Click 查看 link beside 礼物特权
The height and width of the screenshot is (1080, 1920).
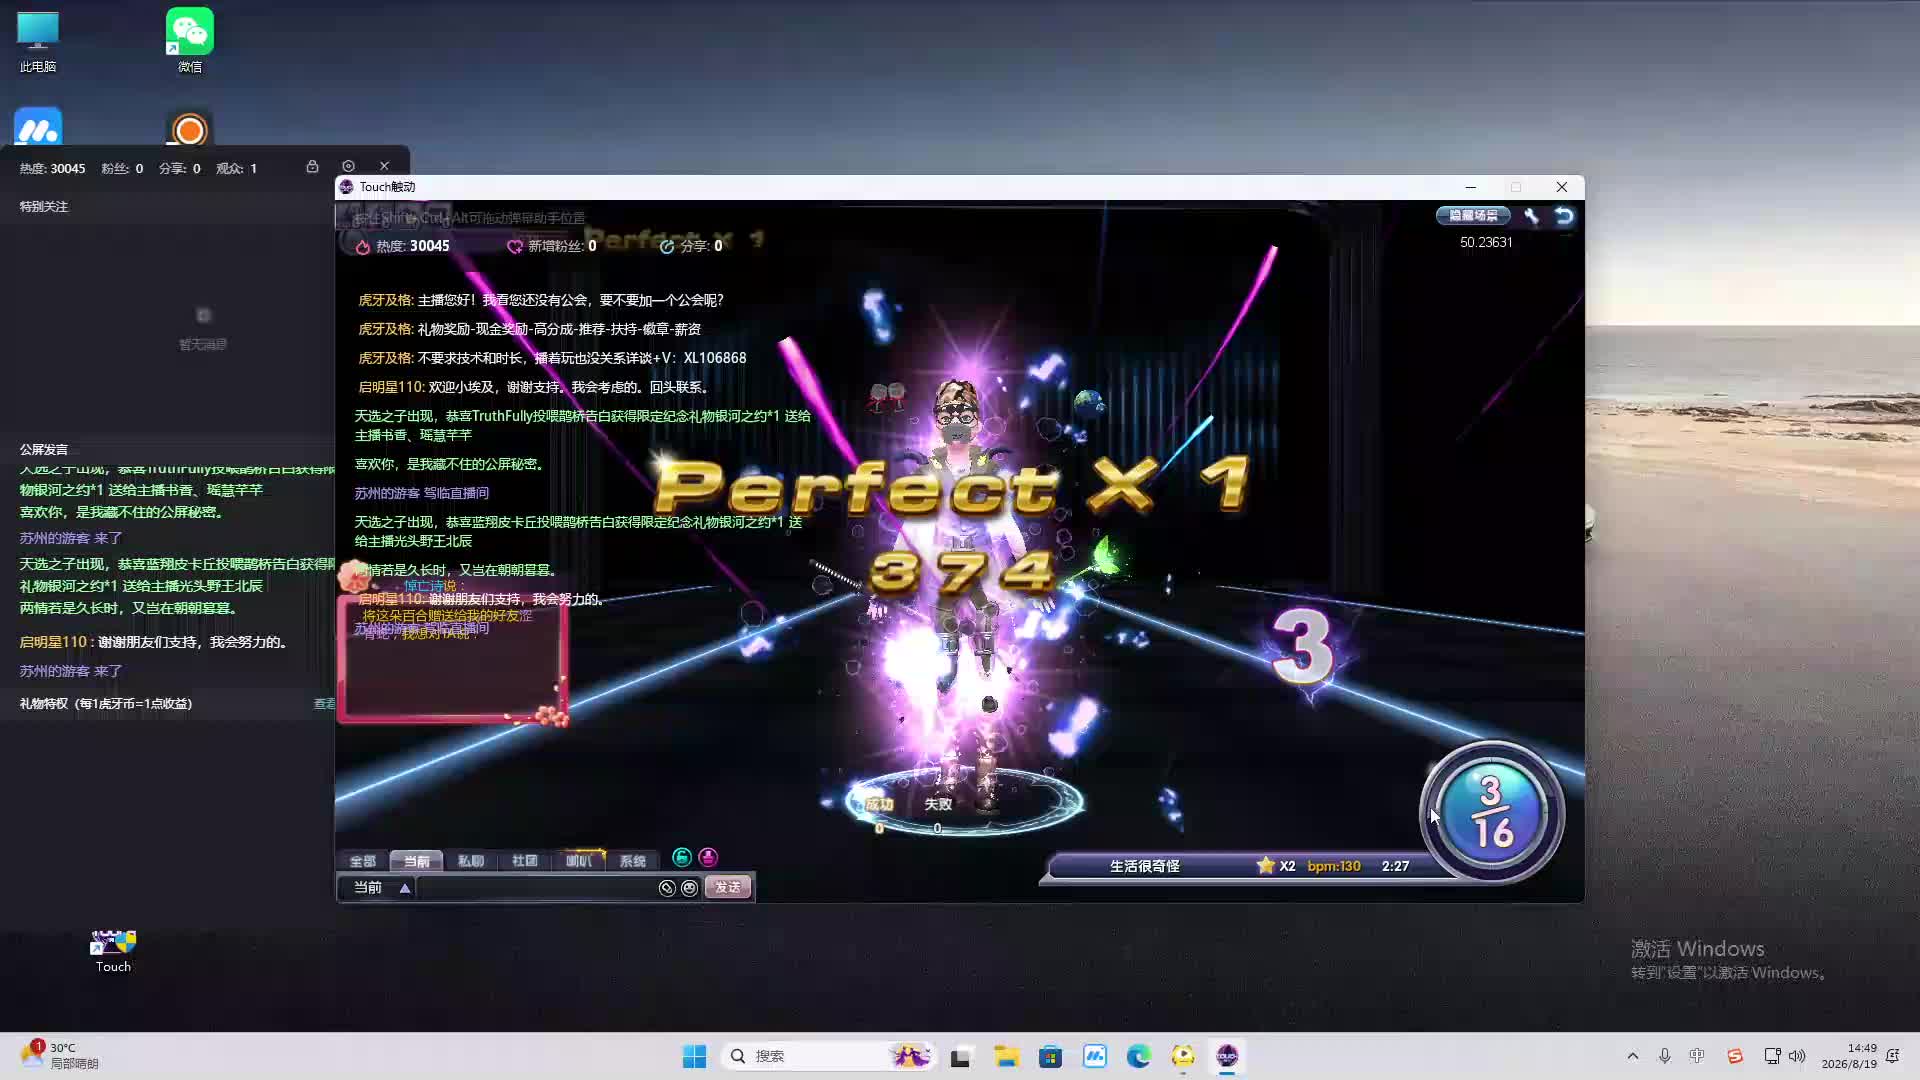(324, 704)
